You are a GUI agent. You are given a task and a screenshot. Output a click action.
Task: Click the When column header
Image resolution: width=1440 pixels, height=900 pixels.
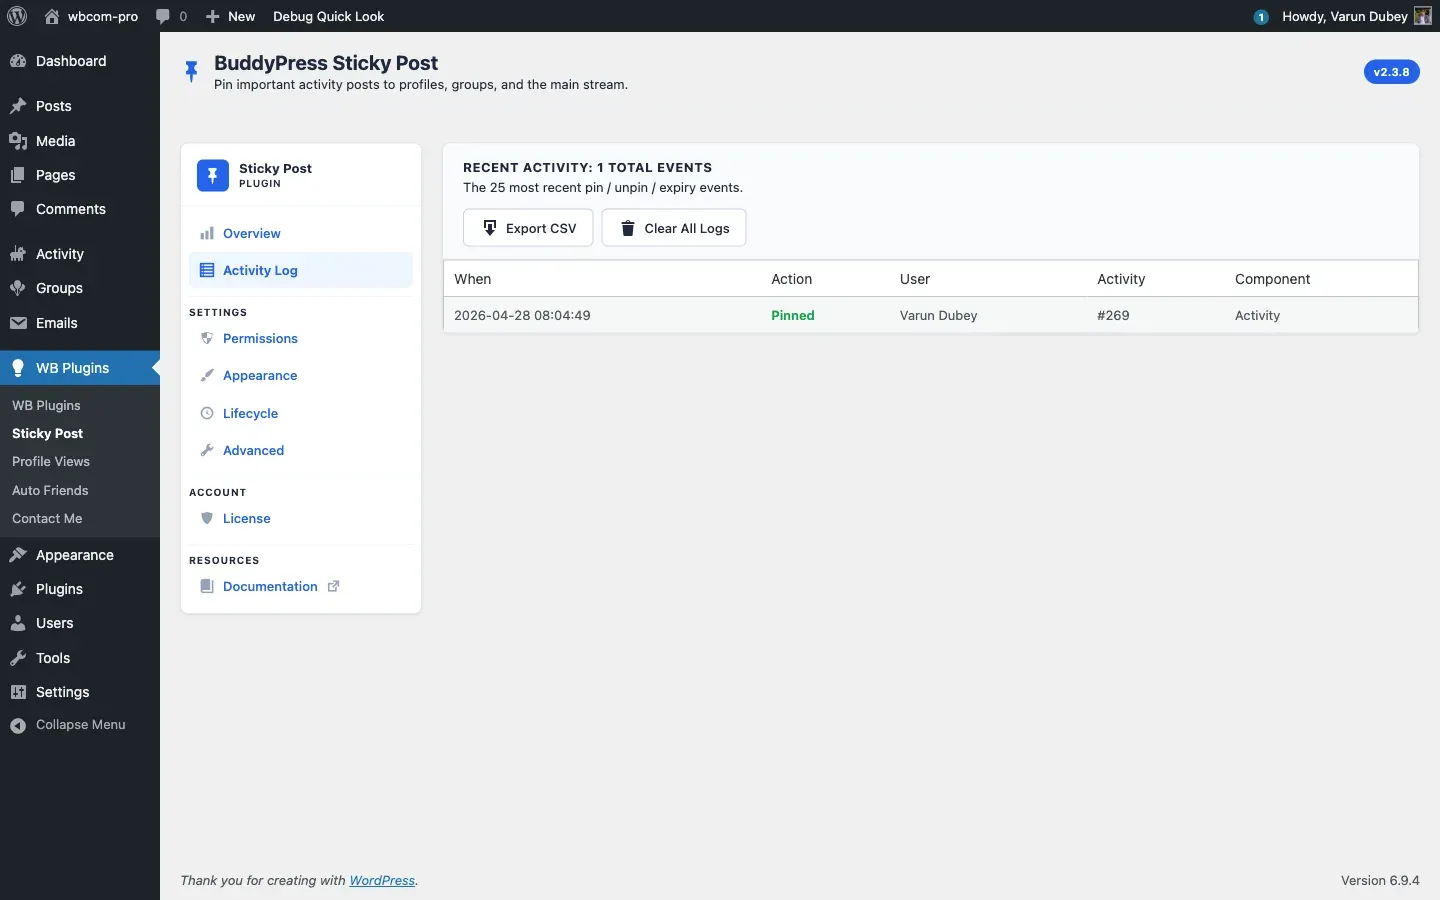click(473, 279)
